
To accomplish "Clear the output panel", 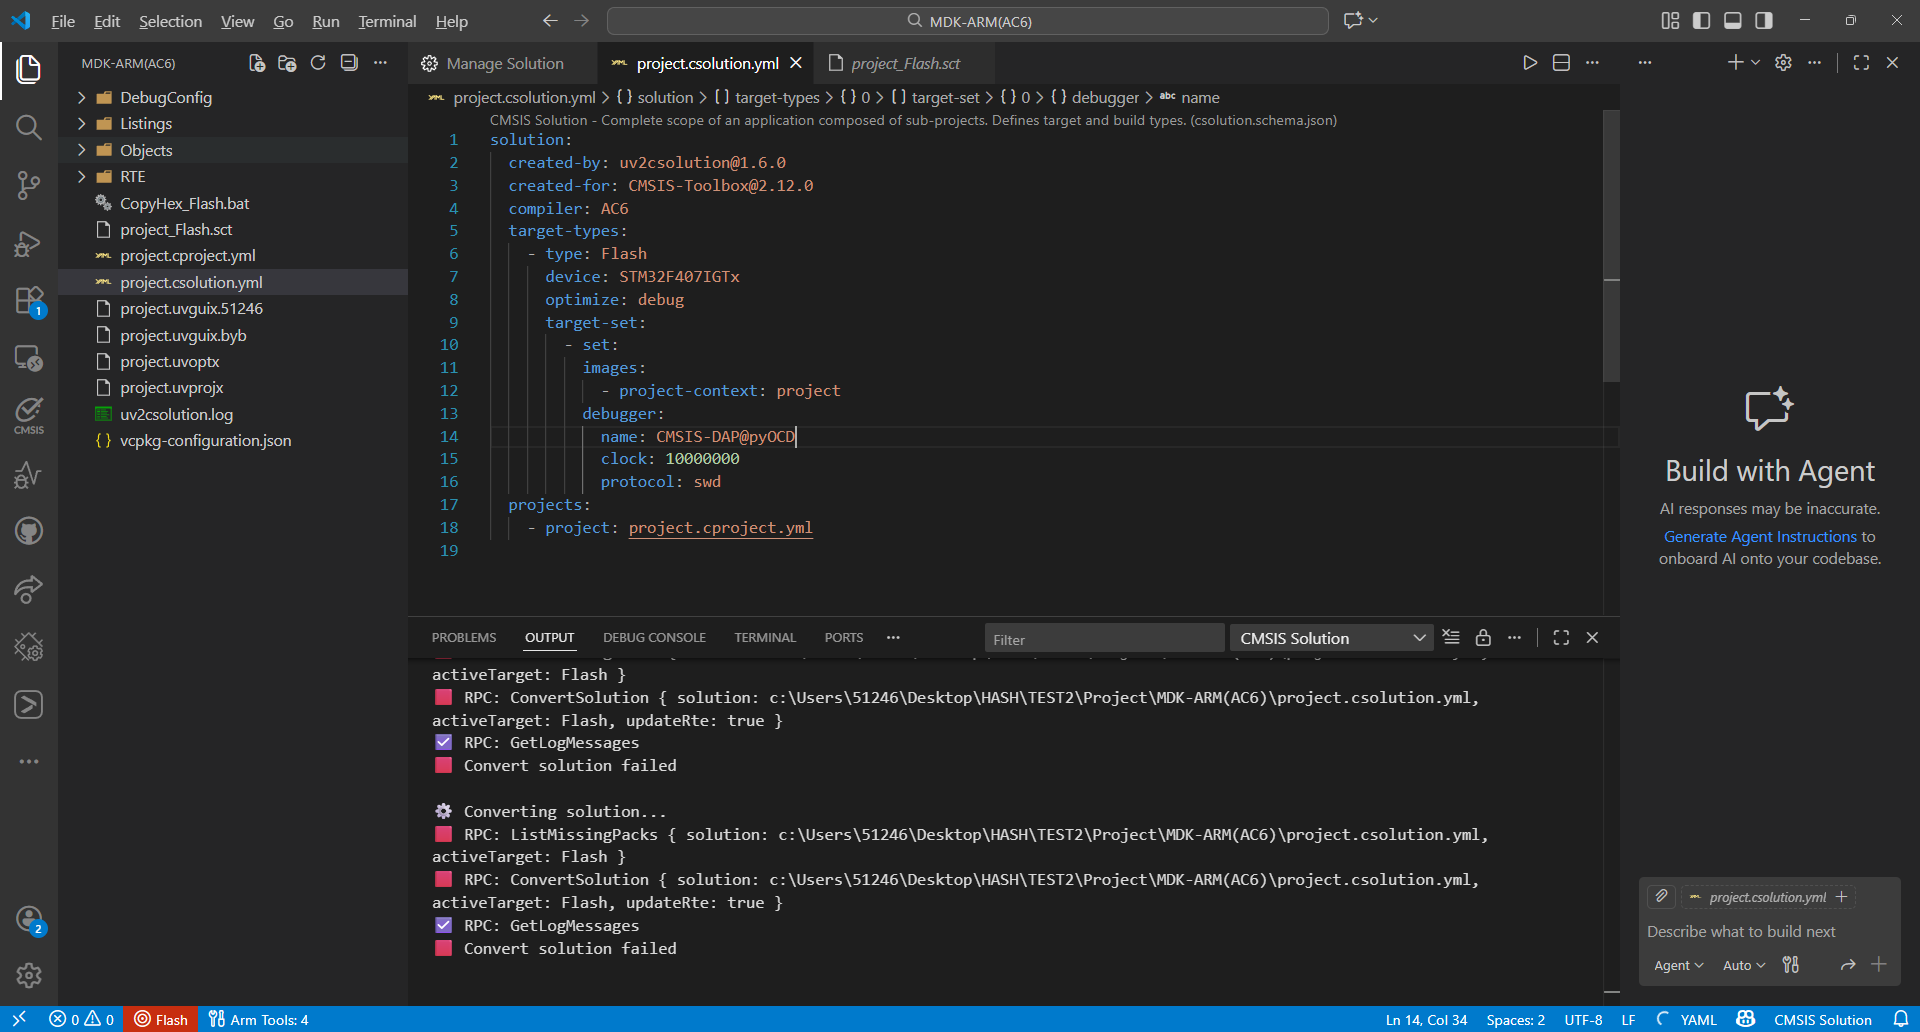I will click(1451, 638).
